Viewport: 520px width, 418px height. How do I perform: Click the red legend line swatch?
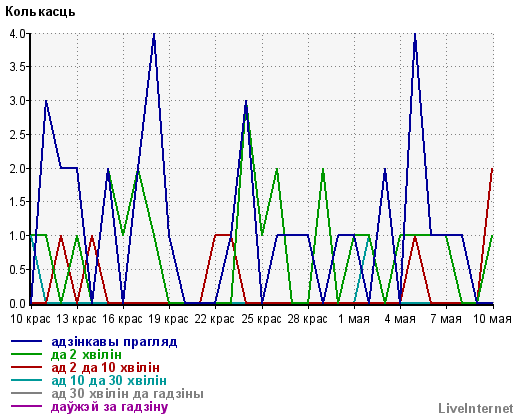[27, 367]
